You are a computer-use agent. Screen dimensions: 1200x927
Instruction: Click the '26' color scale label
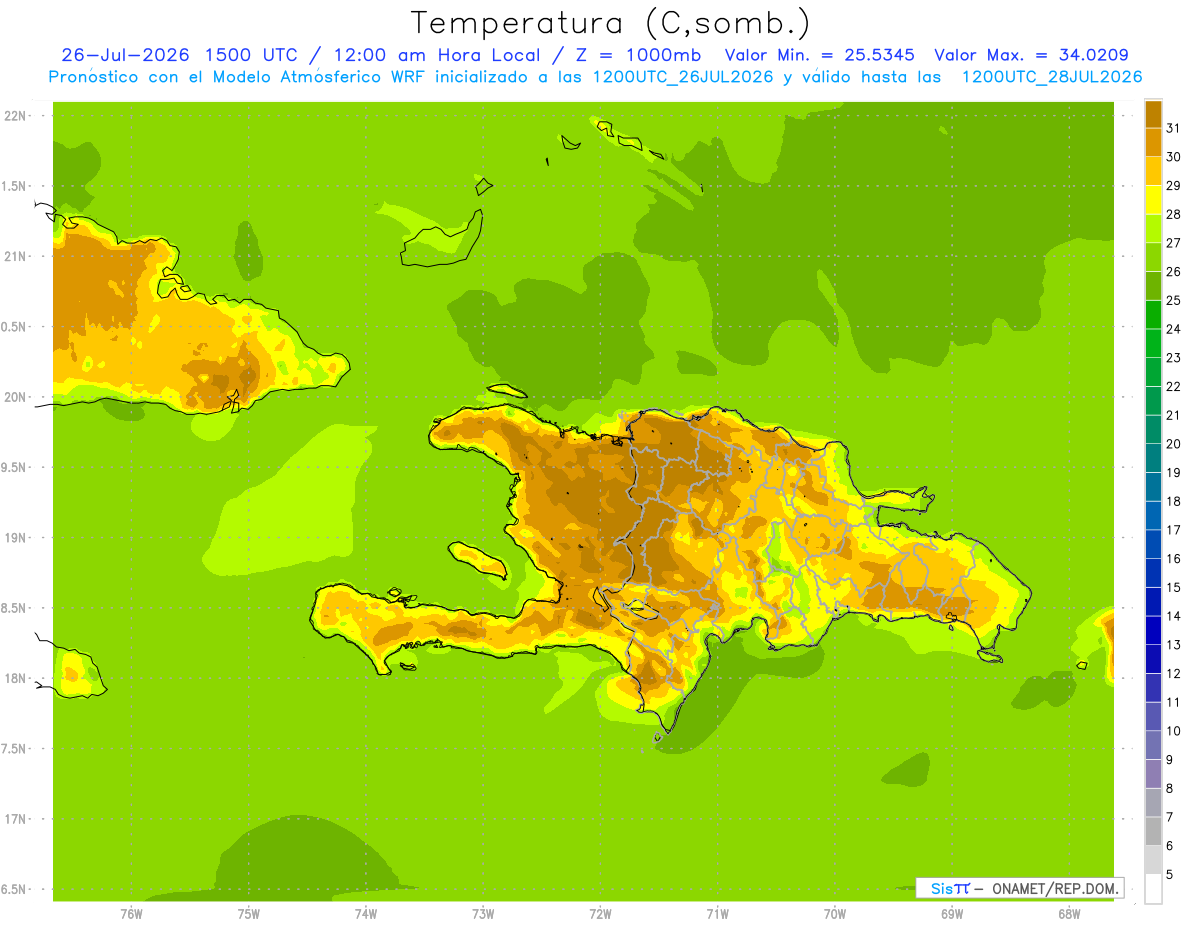point(1173,272)
